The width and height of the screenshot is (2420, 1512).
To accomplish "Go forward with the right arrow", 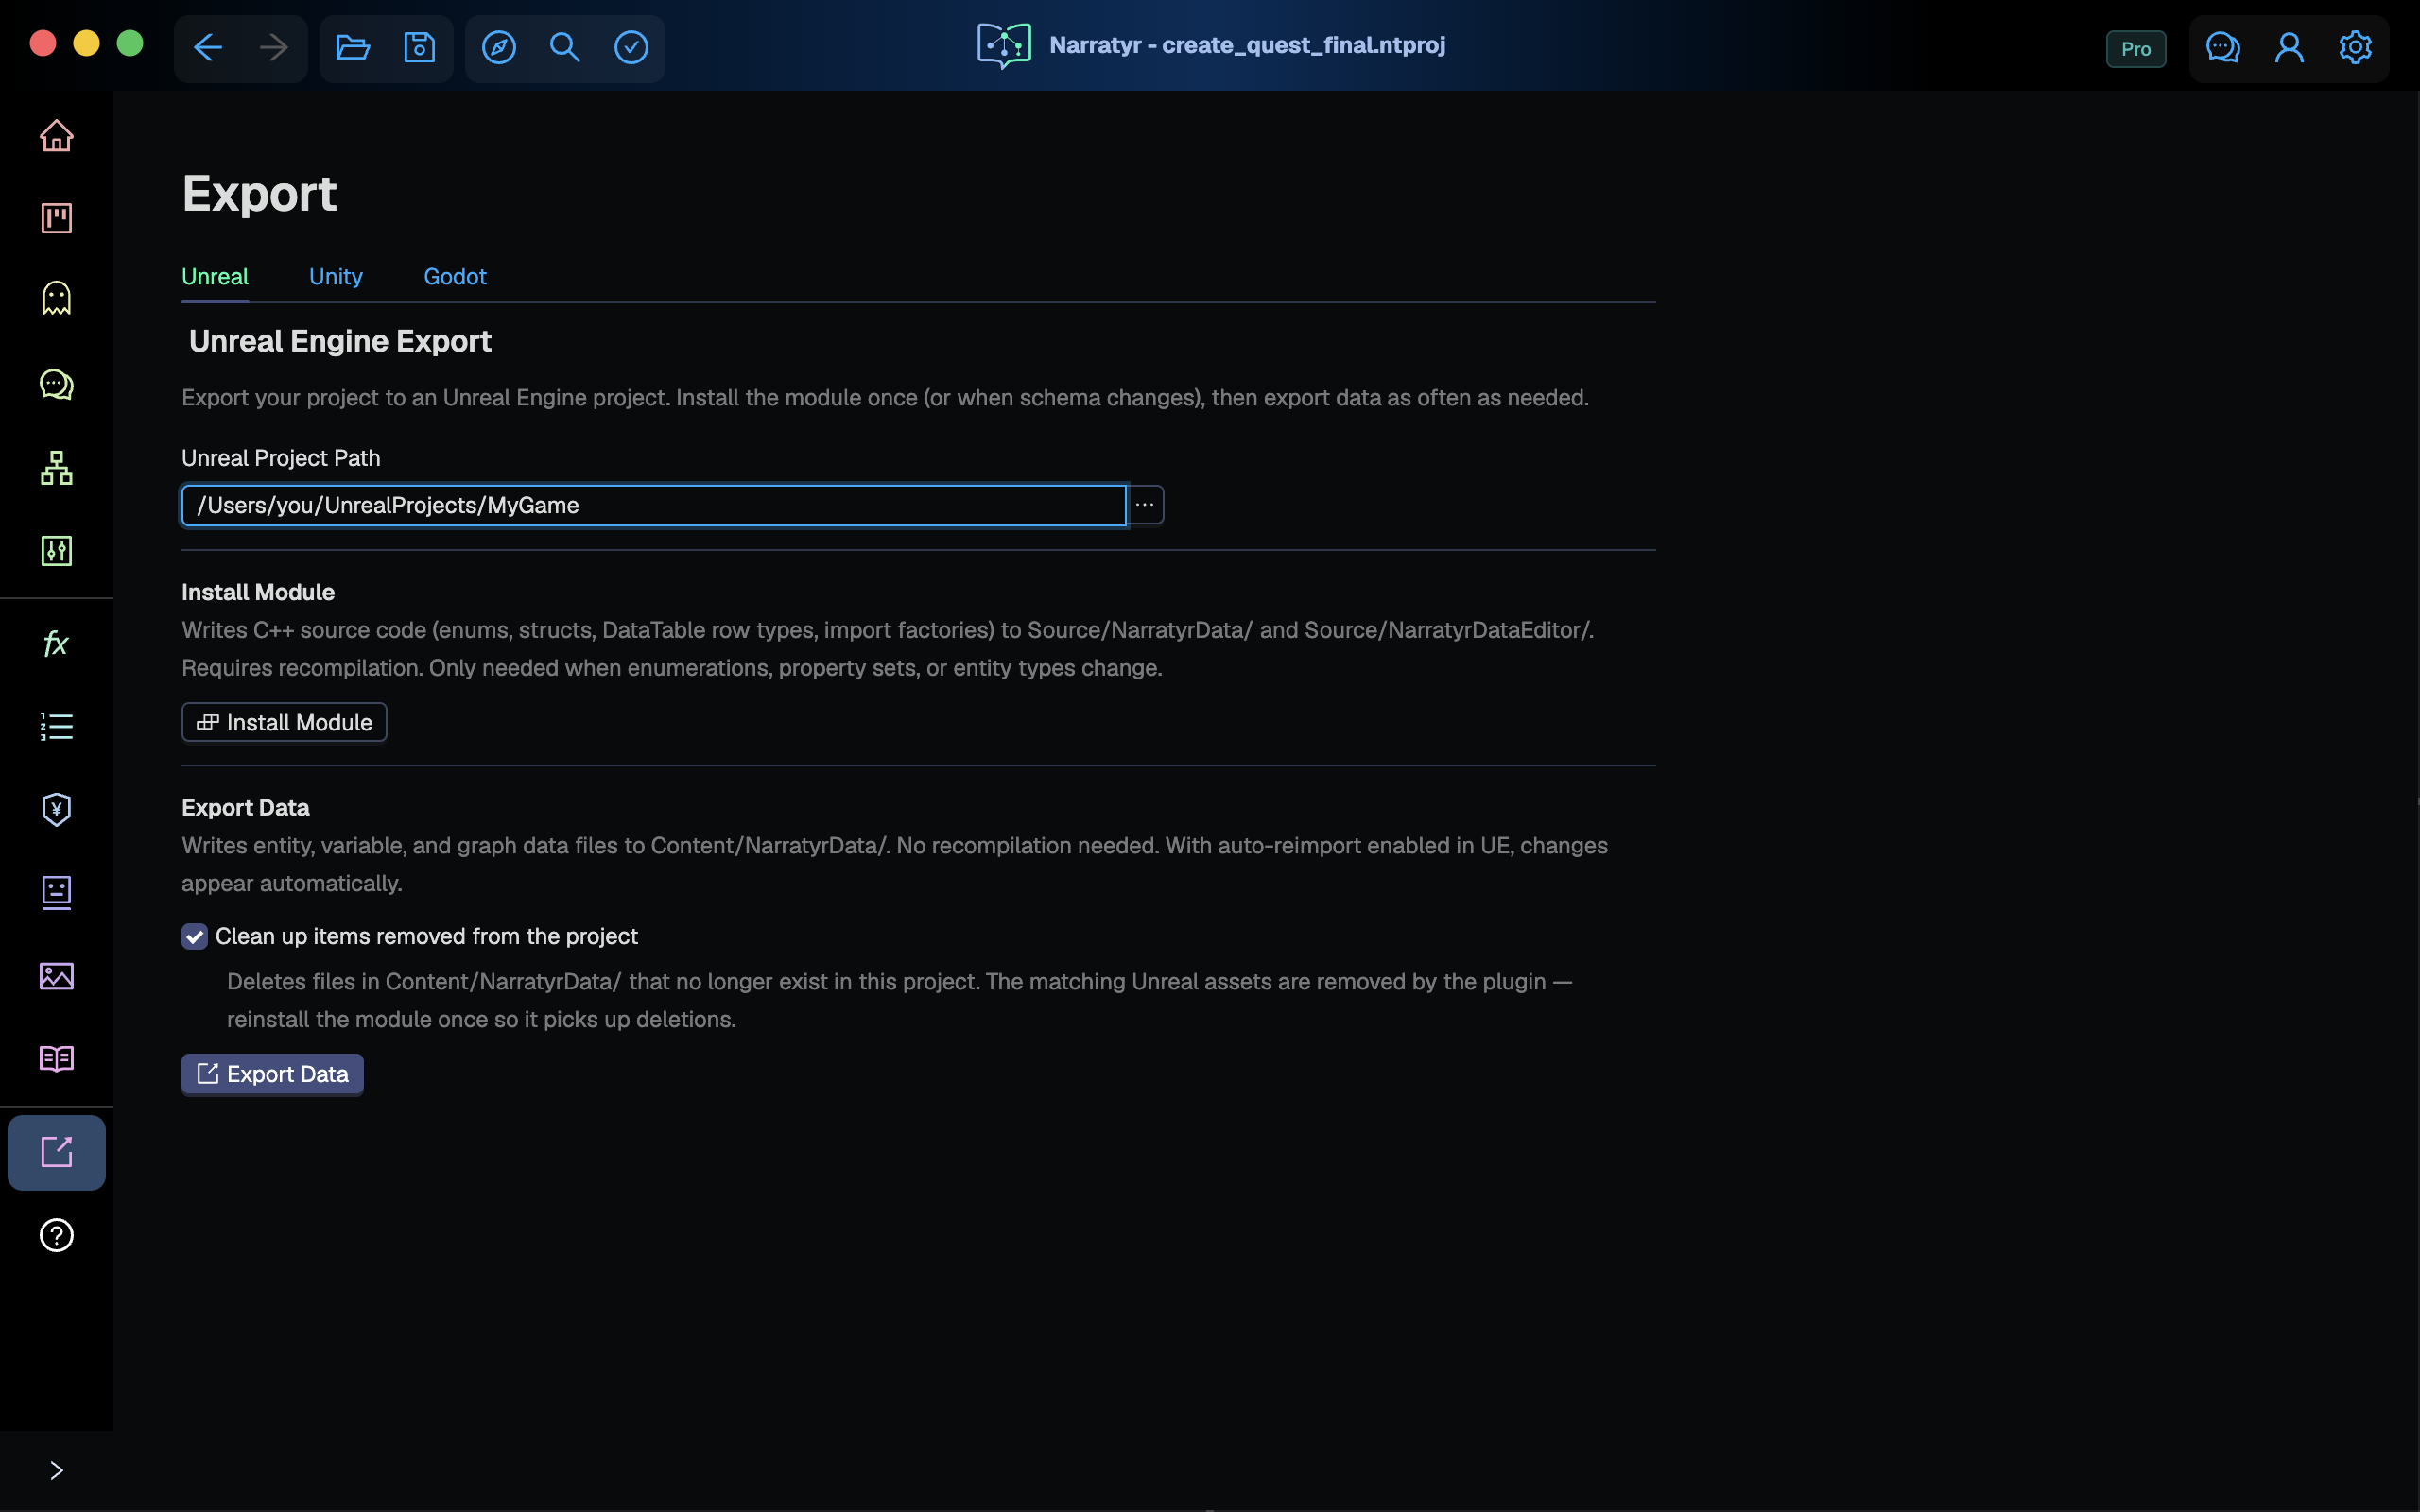I will pos(273,47).
